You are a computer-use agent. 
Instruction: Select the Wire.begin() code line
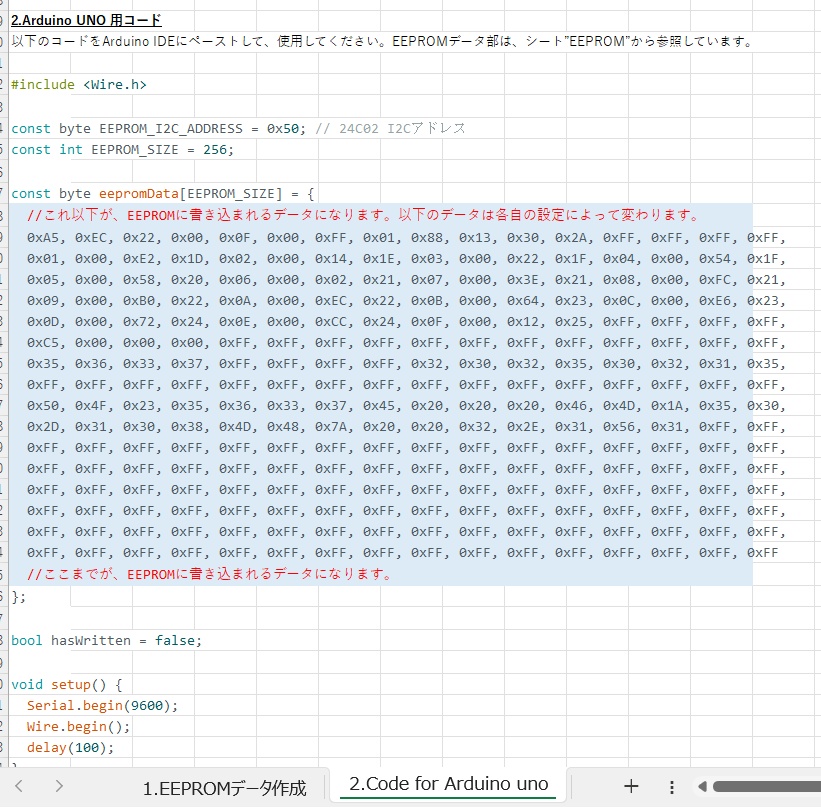click(x=70, y=726)
